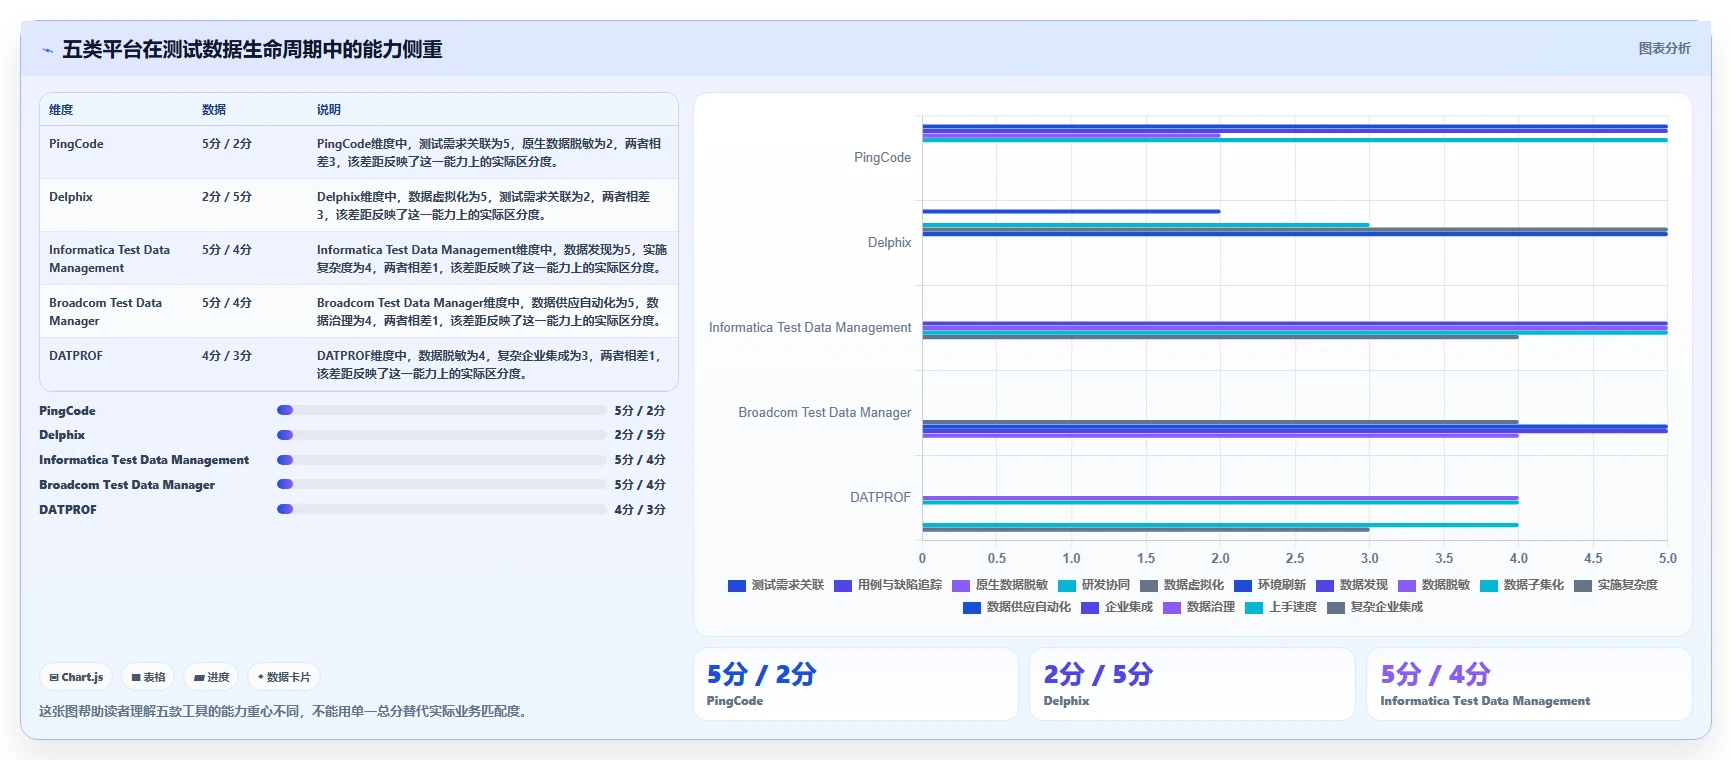The image size is (1732, 760).
Task: Click the Delphix chart axis label
Action: pos(889,243)
